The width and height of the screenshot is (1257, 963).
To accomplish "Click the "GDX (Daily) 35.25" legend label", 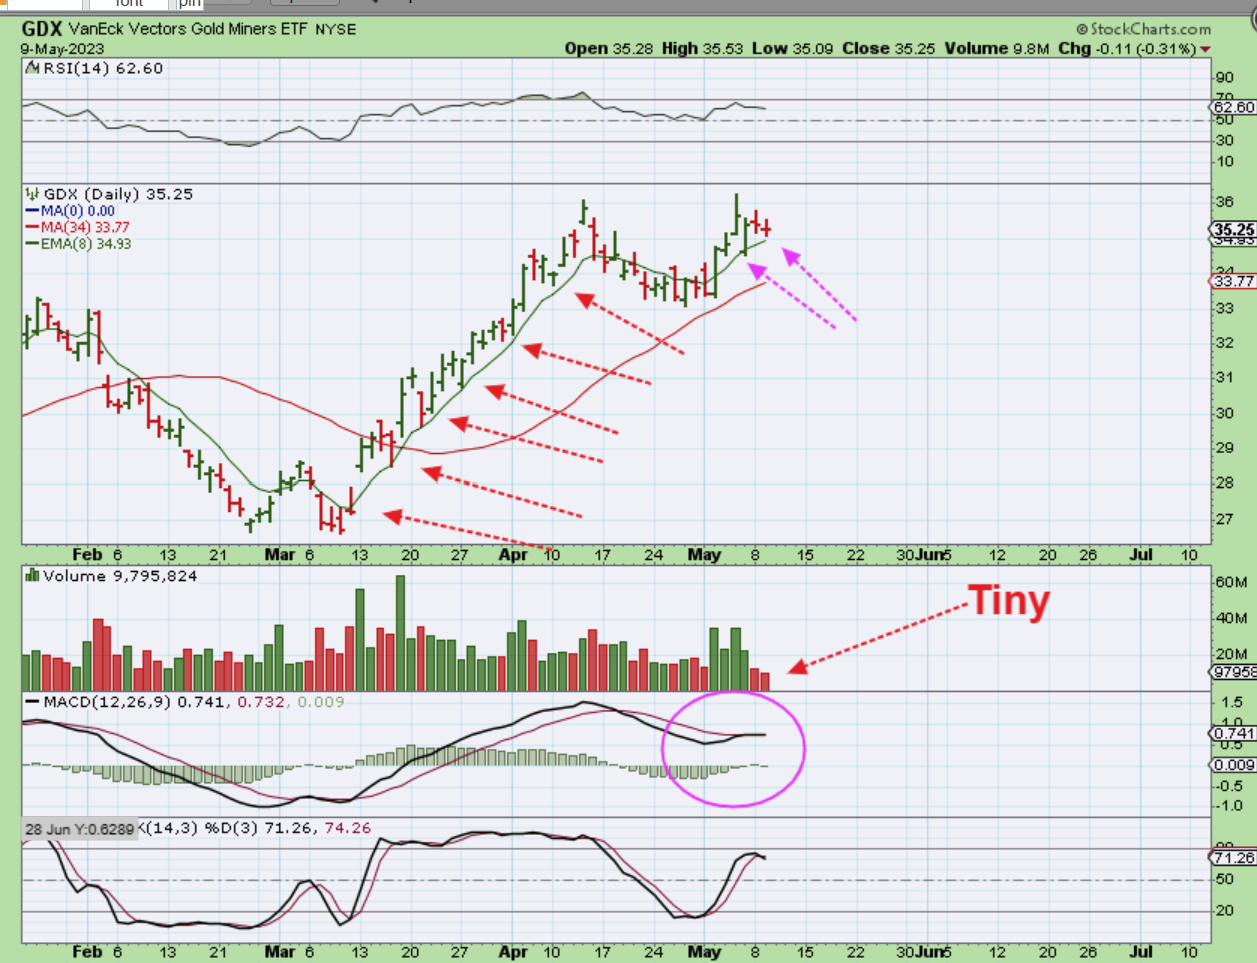I will click(x=118, y=194).
